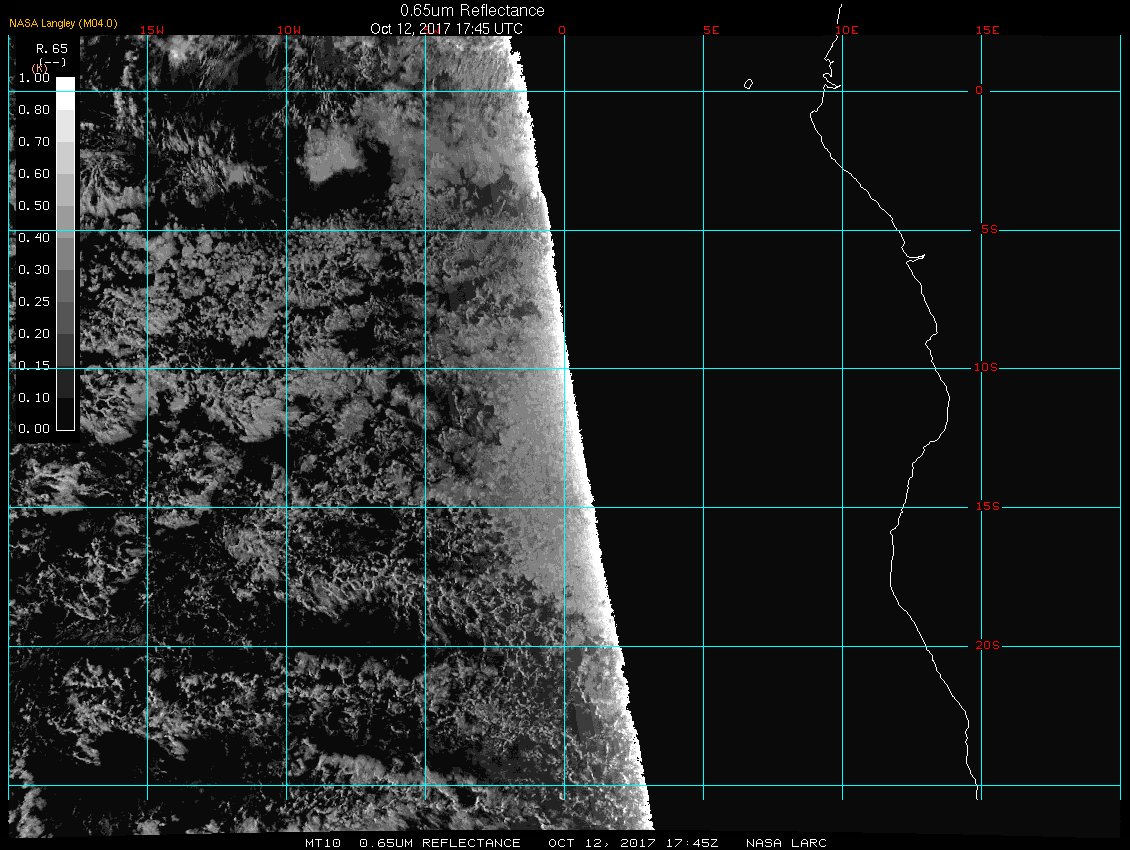Click the 0.00 legend value
The image size is (1130, 850).
click(34, 429)
